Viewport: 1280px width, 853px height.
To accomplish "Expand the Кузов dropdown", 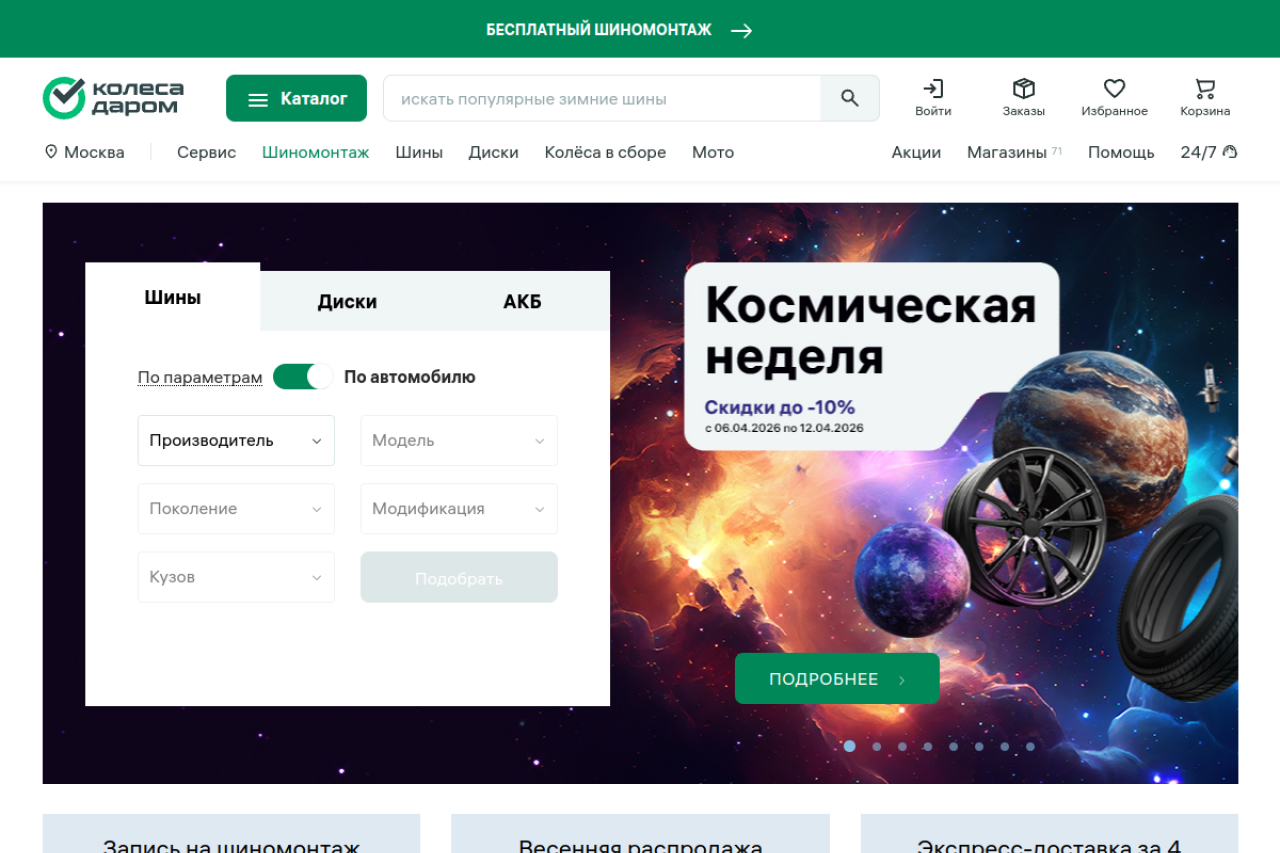I will coord(236,577).
